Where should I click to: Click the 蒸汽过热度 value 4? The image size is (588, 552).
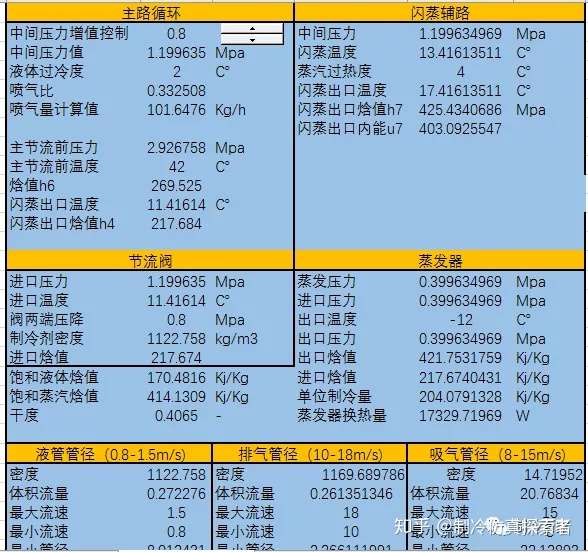click(460, 72)
